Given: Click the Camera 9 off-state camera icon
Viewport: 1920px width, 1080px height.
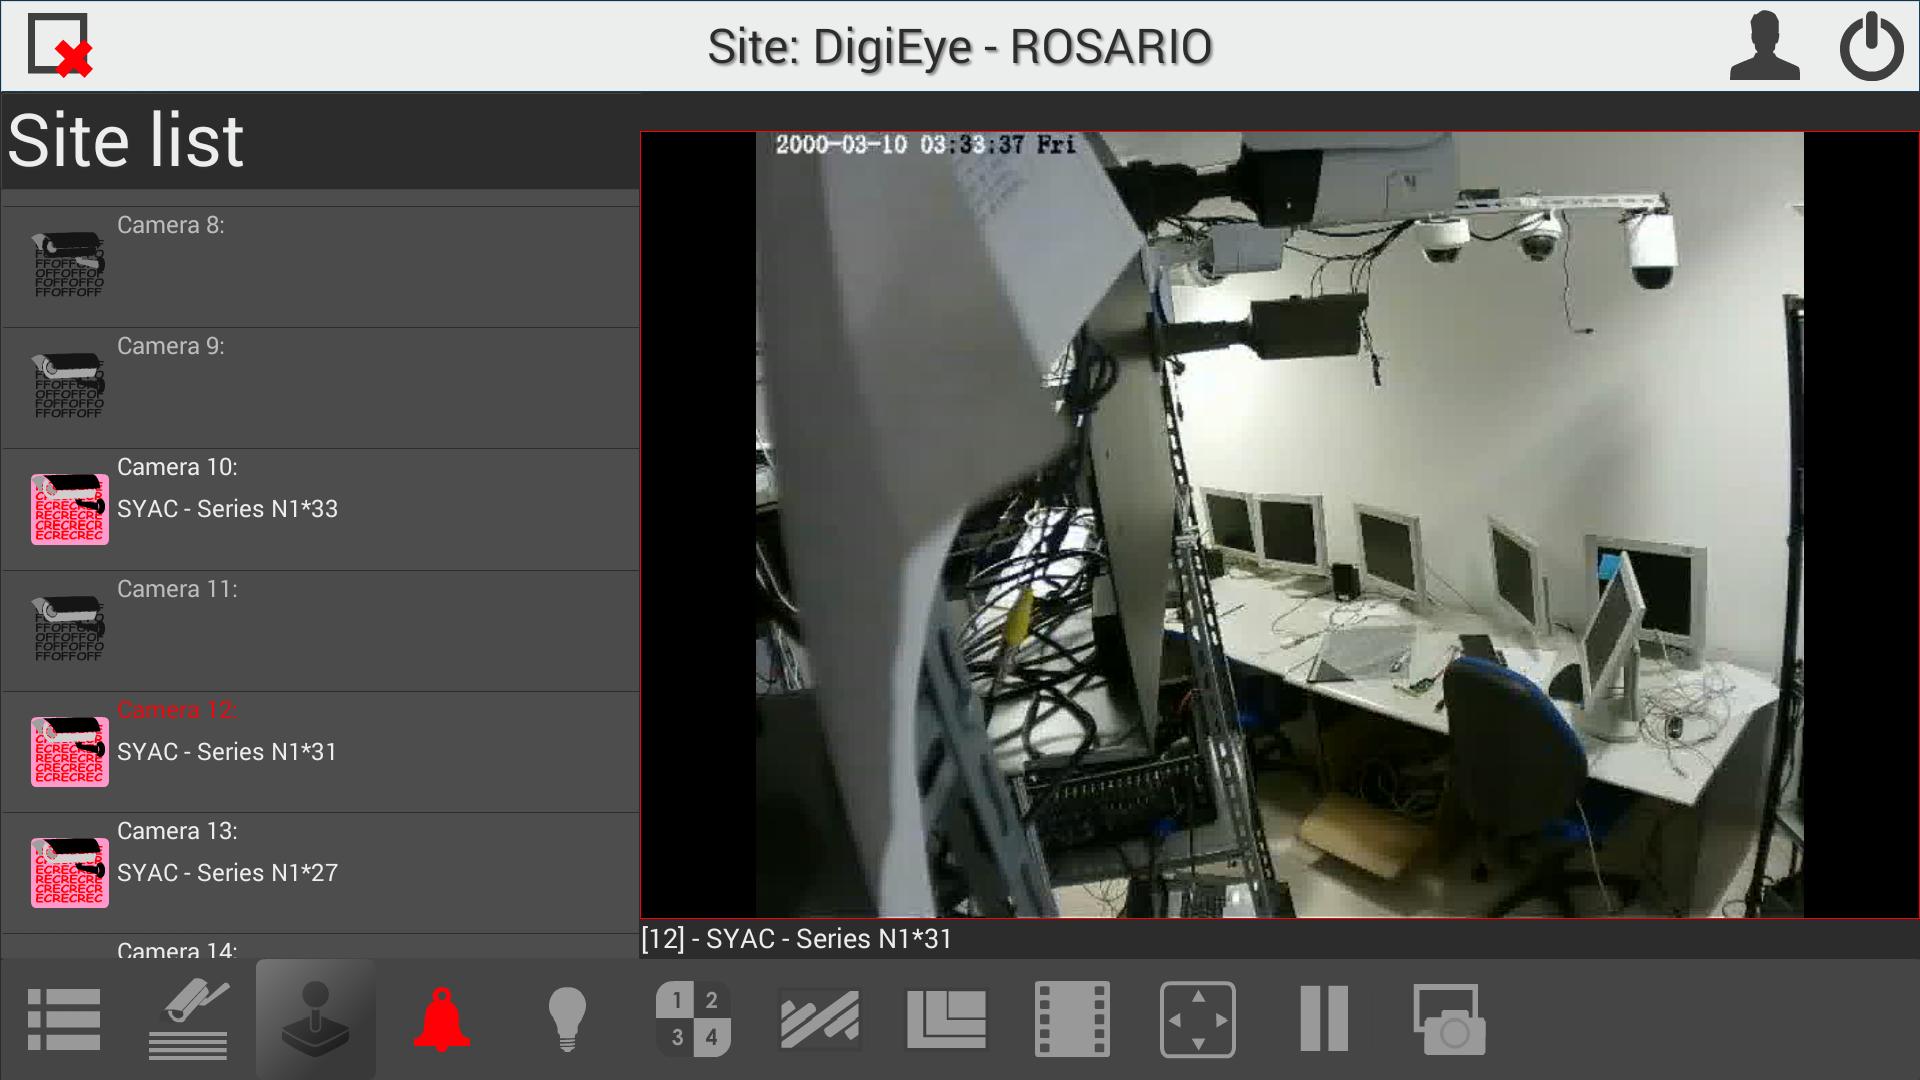Looking at the screenshot, I should (x=69, y=386).
